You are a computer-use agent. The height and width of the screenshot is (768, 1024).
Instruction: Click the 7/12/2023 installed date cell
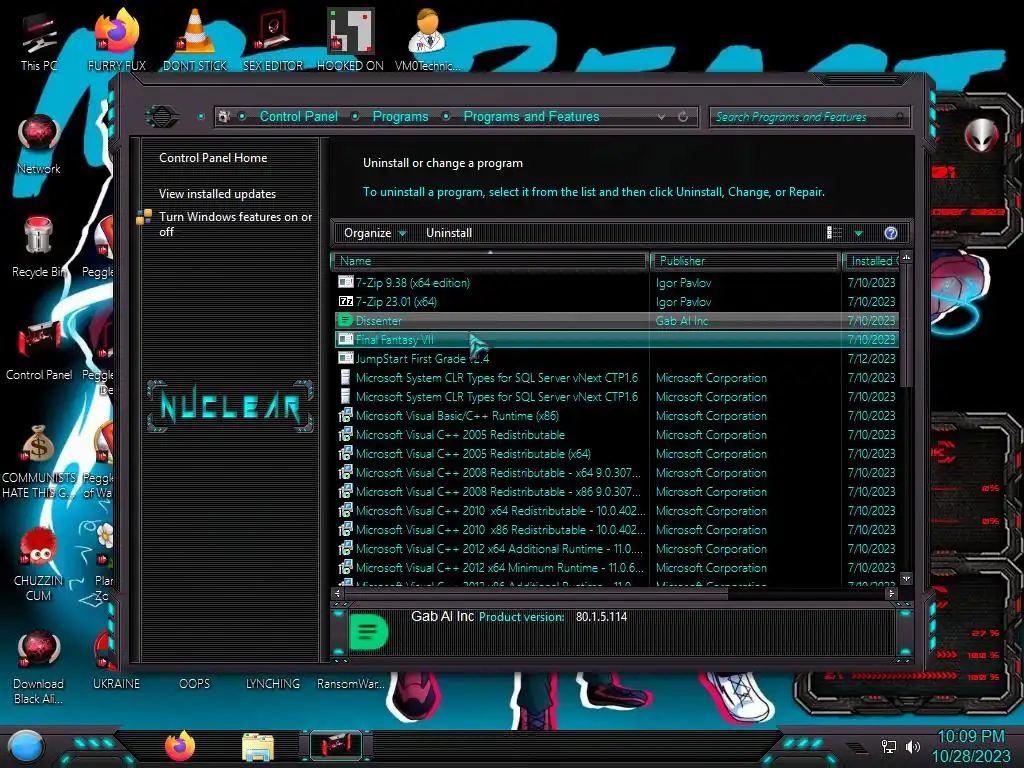[871, 359]
